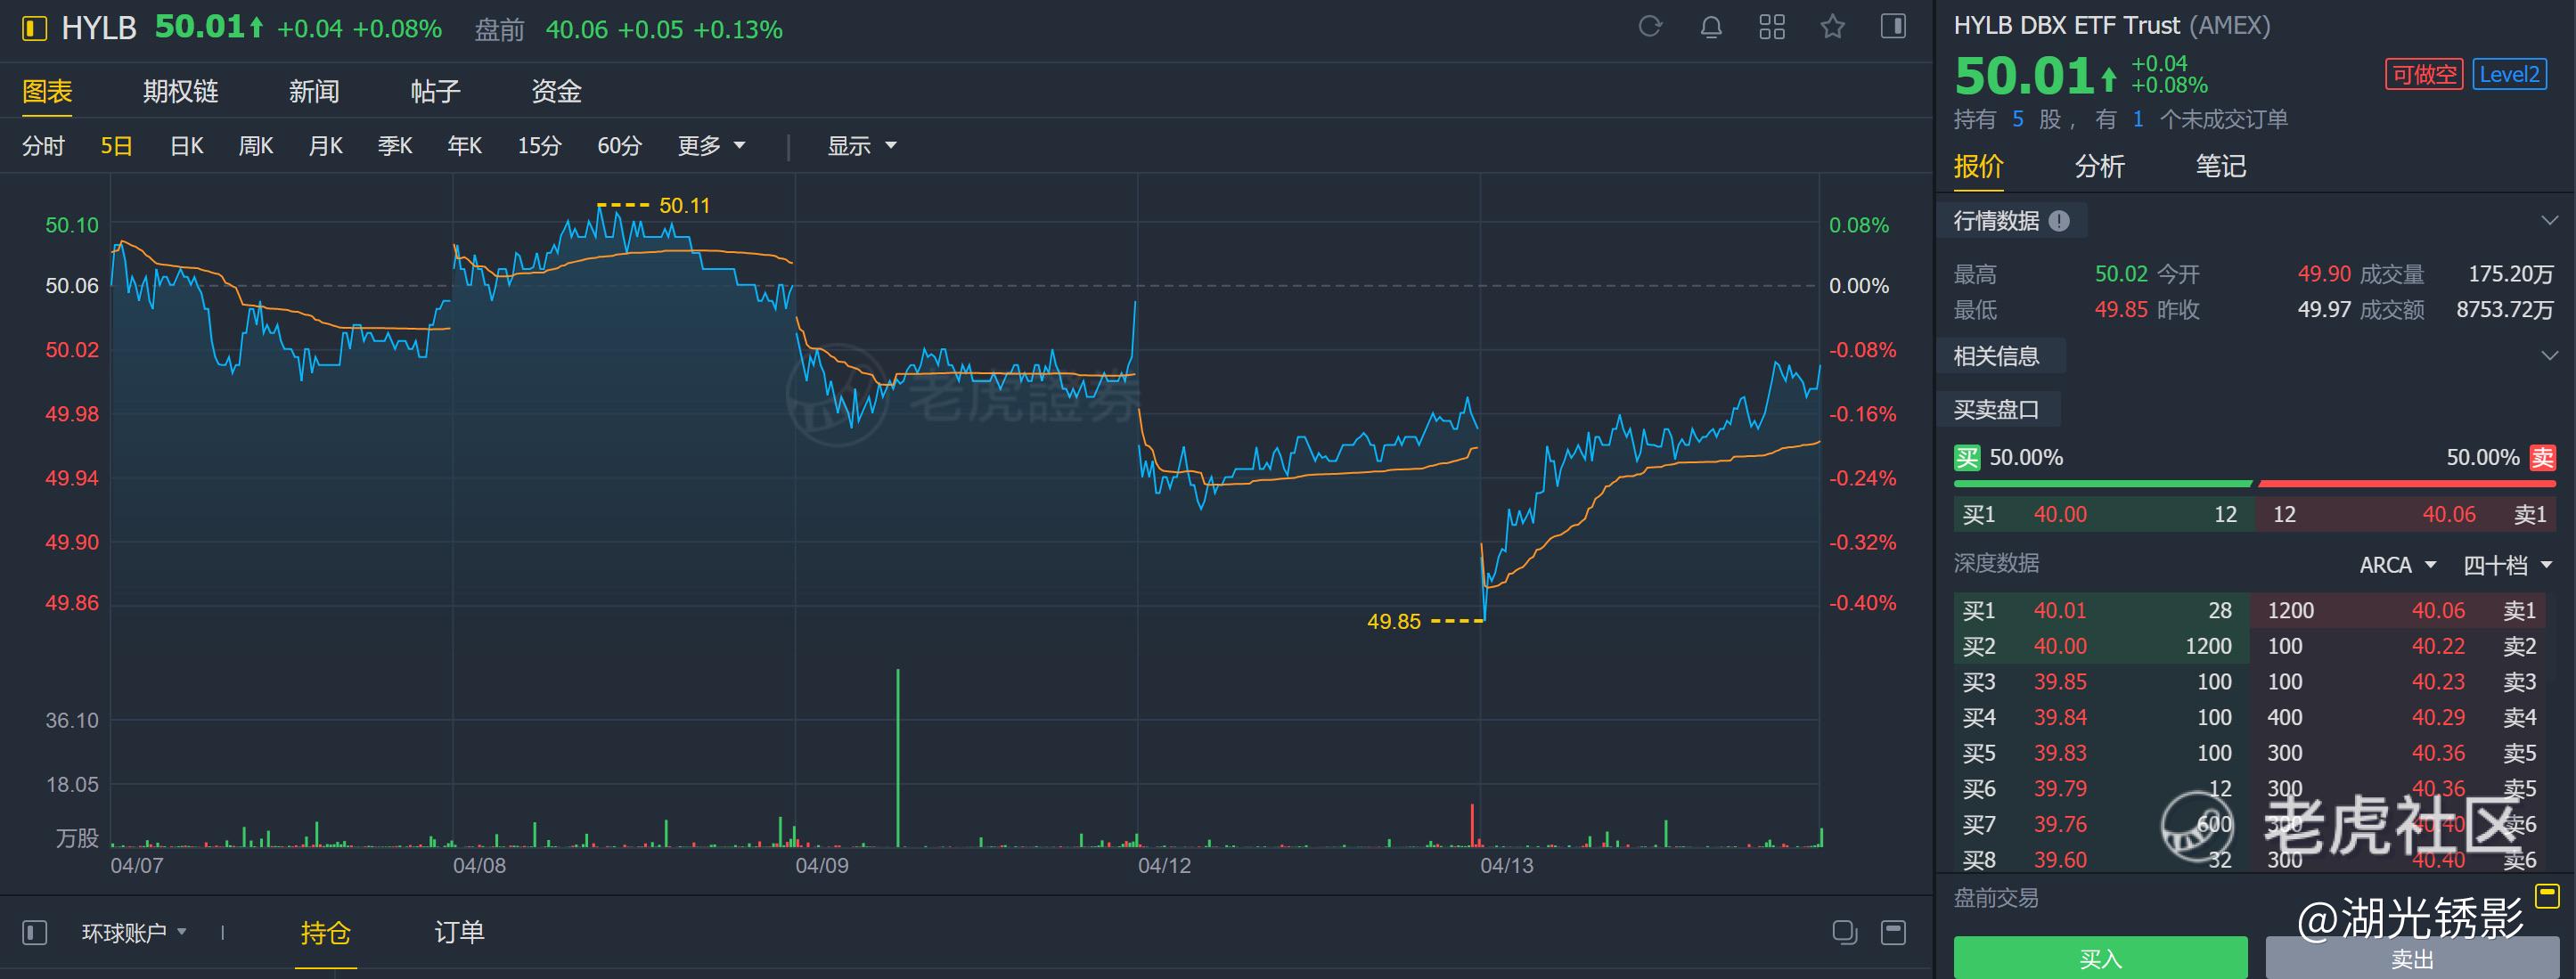Click the 可做空 badge
This screenshot has height=979, width=2576.
(2423, 75)
